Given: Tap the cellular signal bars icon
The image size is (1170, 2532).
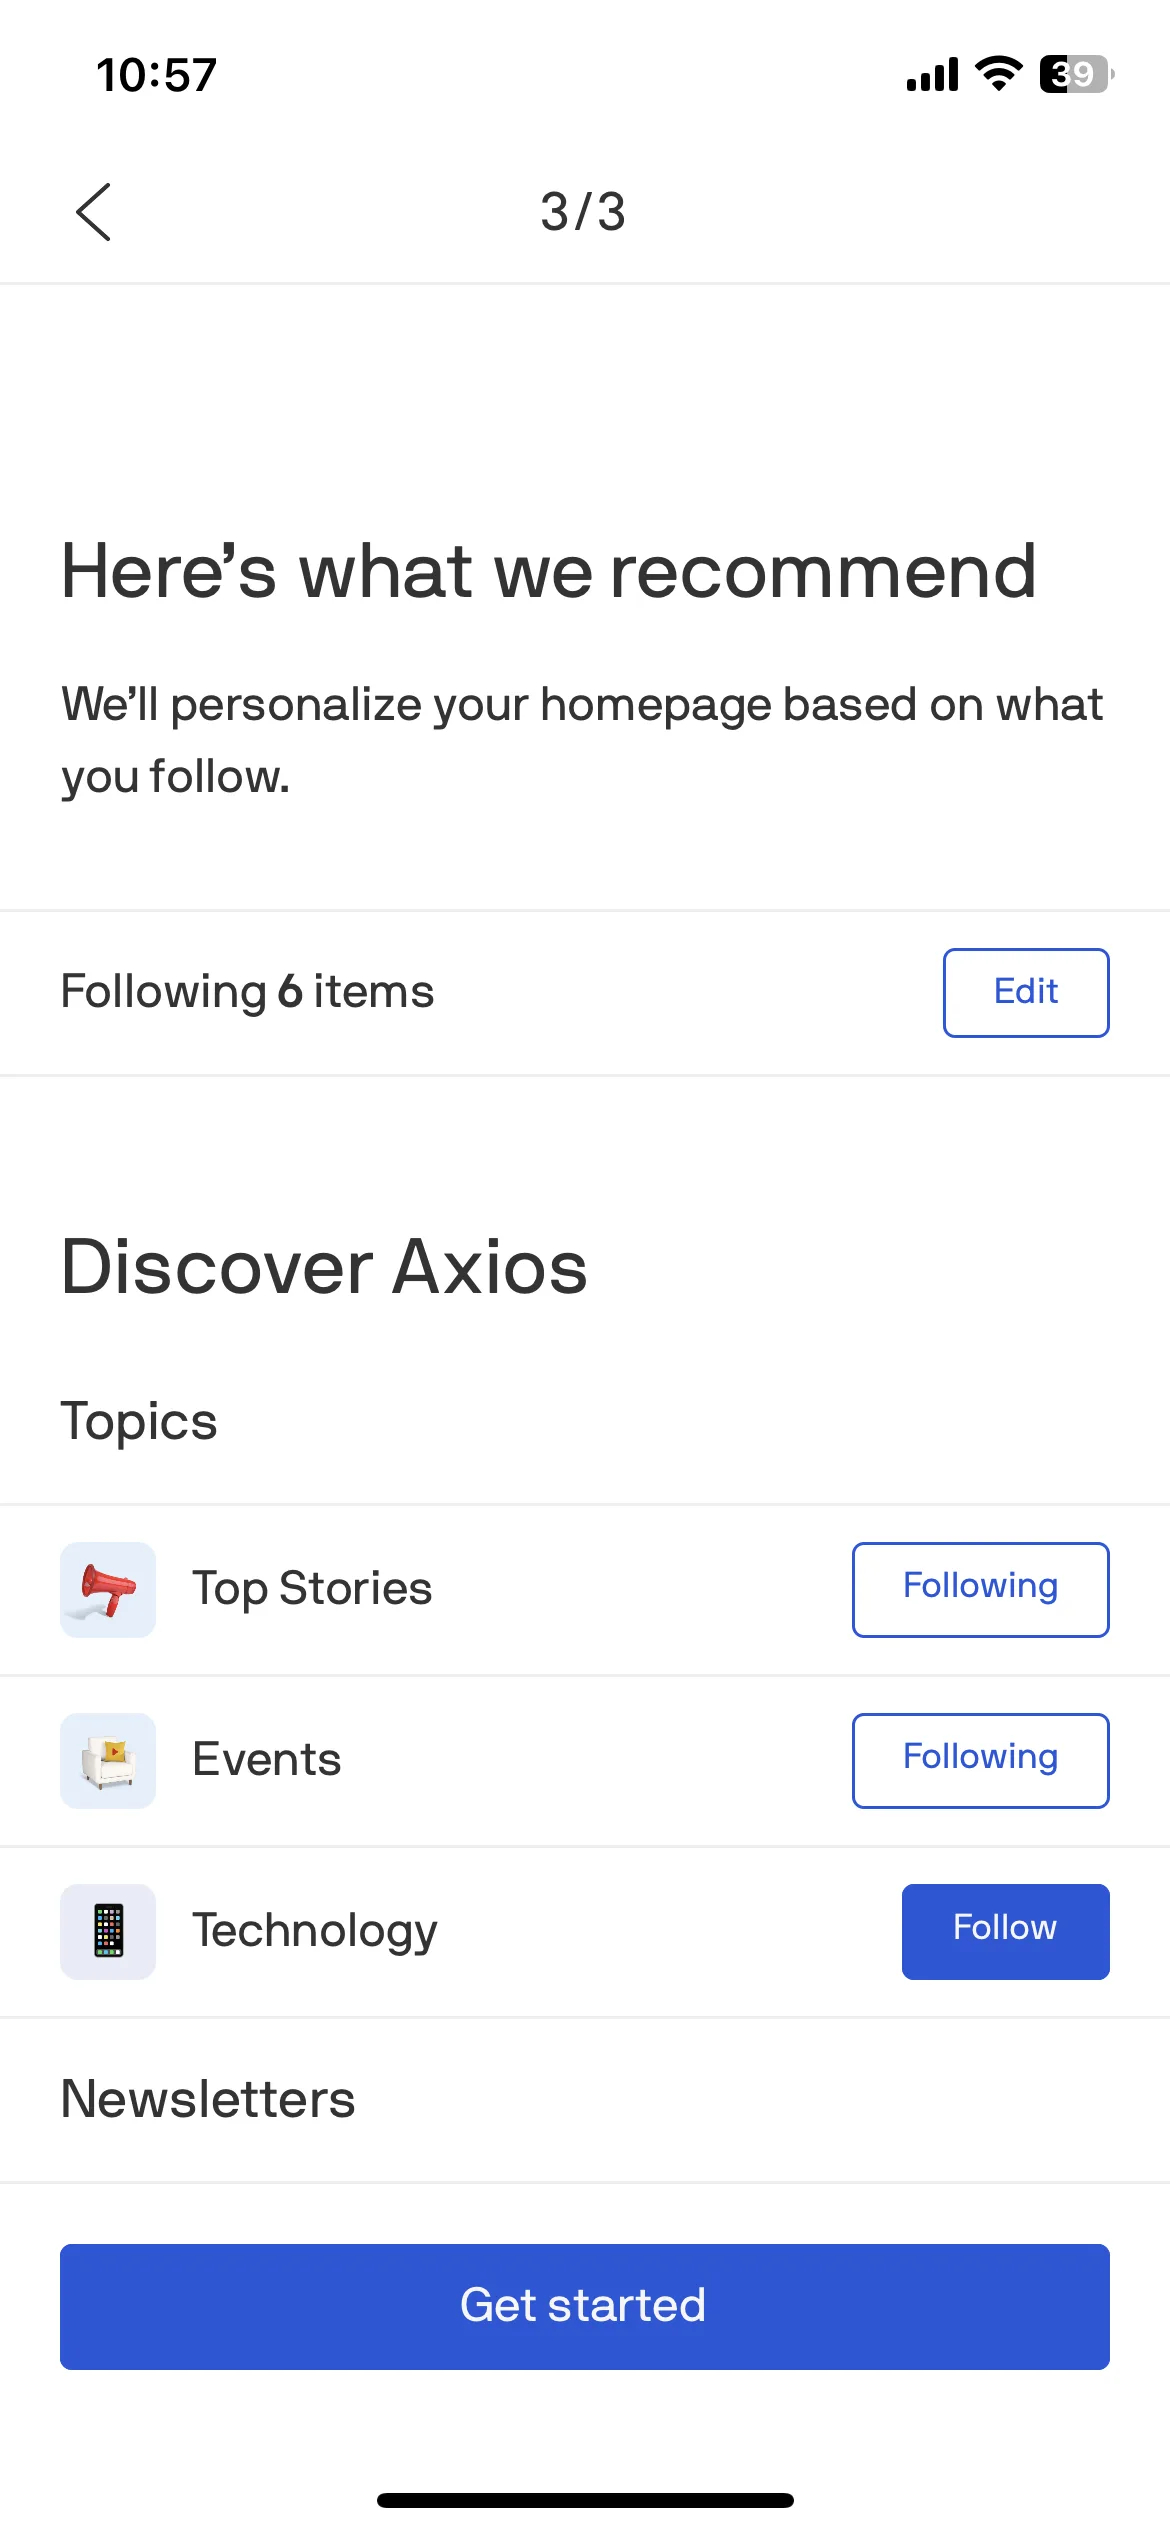Looking at the screenshot, I should pos(932,74).
